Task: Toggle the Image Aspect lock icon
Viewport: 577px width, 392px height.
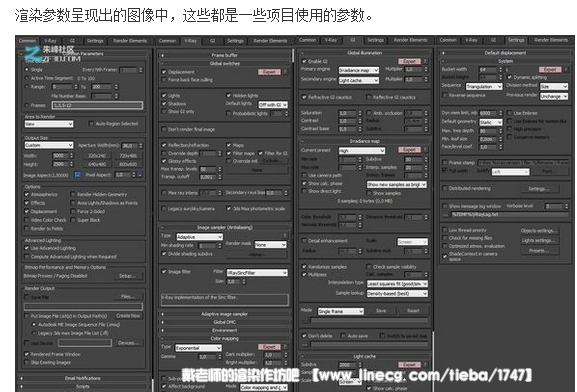Action: (x=78, y=175)
